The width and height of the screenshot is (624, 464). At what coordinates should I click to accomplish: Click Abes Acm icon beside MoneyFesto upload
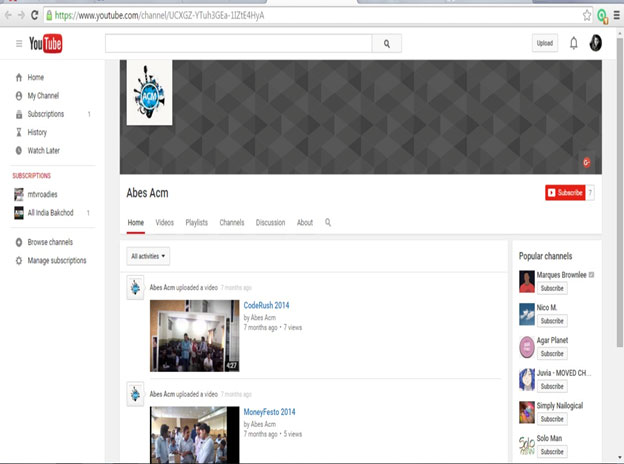click(135, 394)
